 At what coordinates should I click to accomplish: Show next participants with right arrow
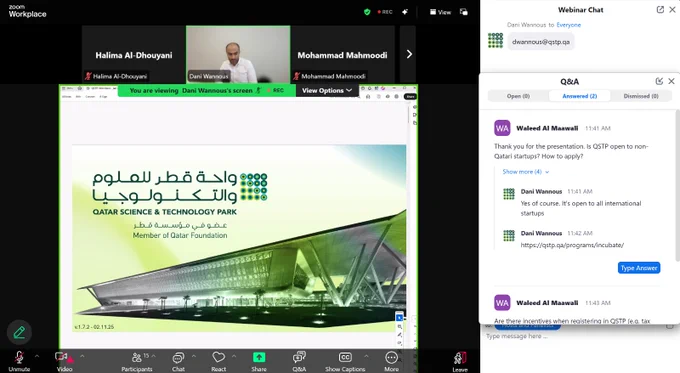click(x=409, y=54)
